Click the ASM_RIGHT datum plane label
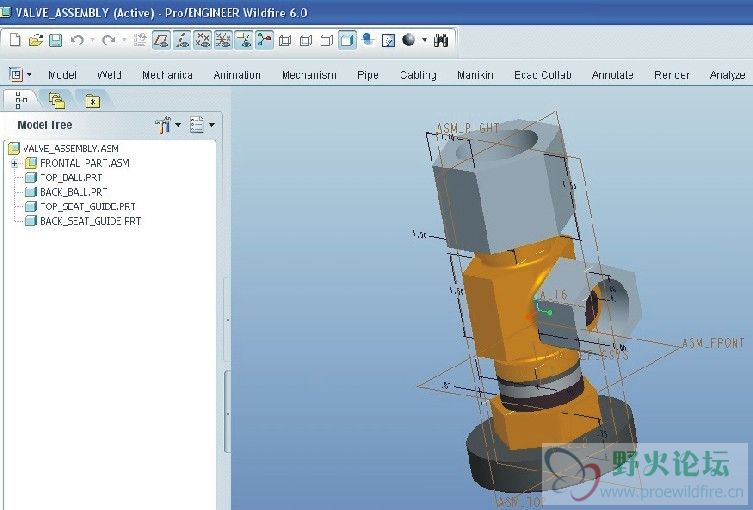 pos(468,128)
